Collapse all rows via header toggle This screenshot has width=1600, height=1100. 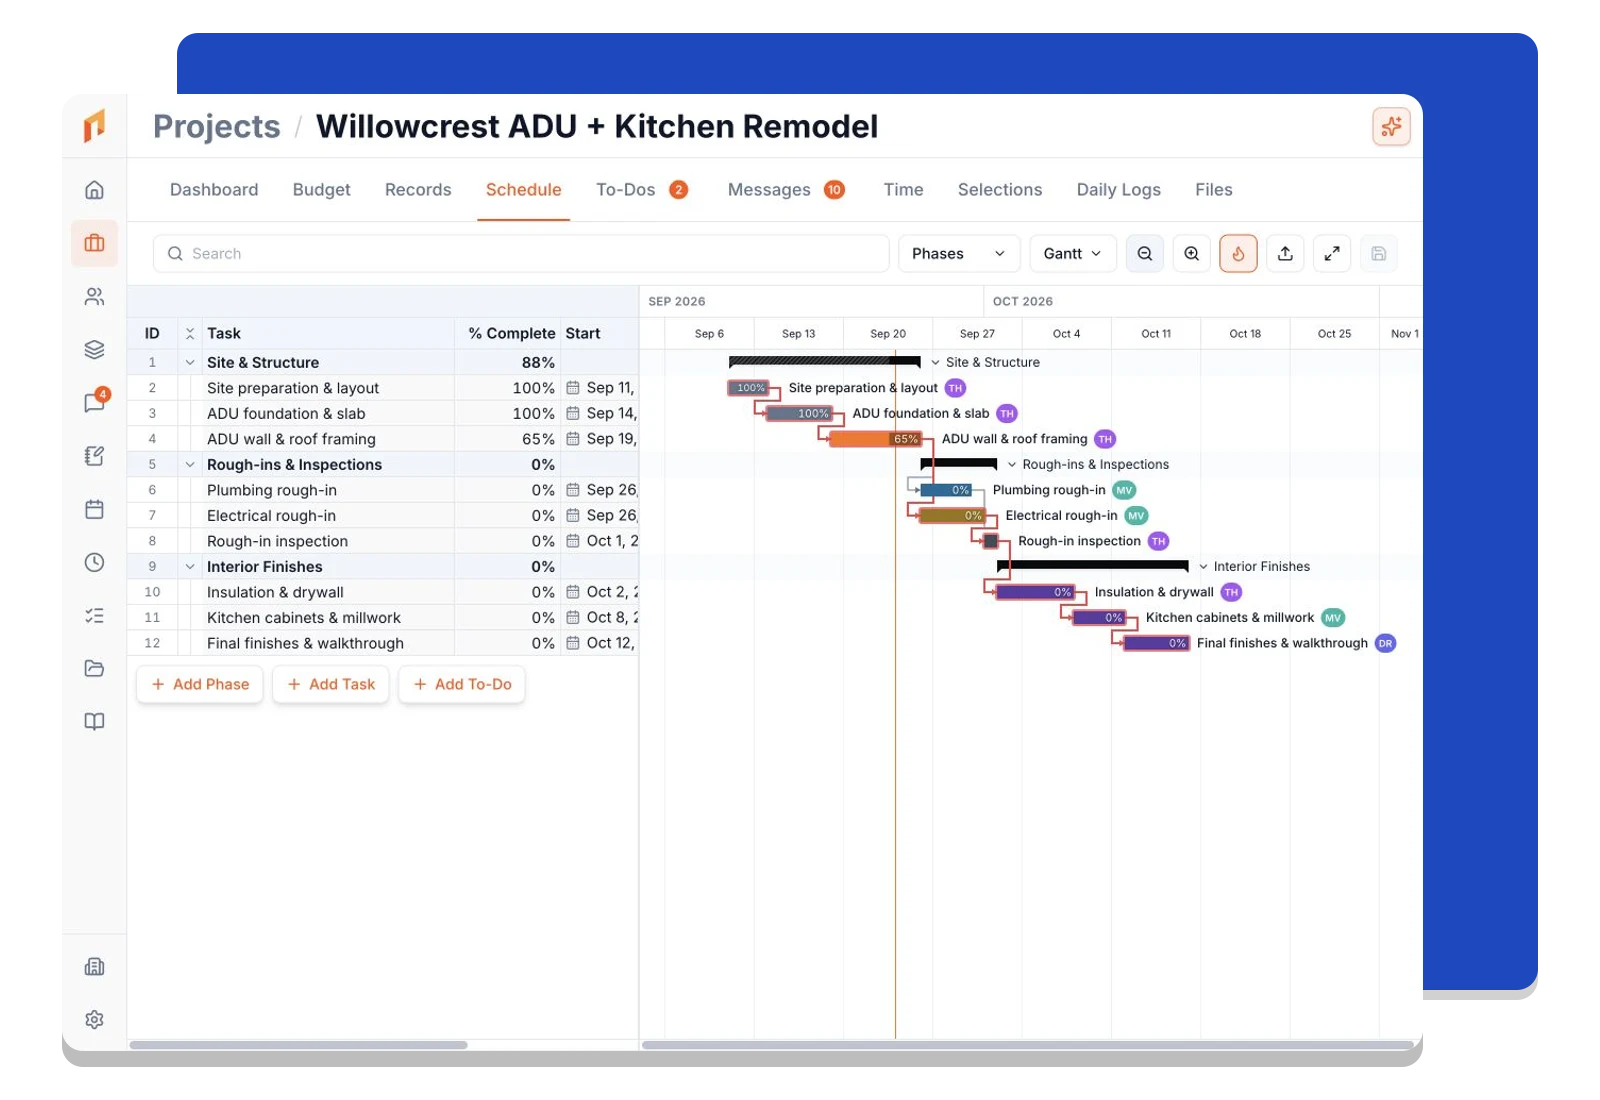(190, 334)
